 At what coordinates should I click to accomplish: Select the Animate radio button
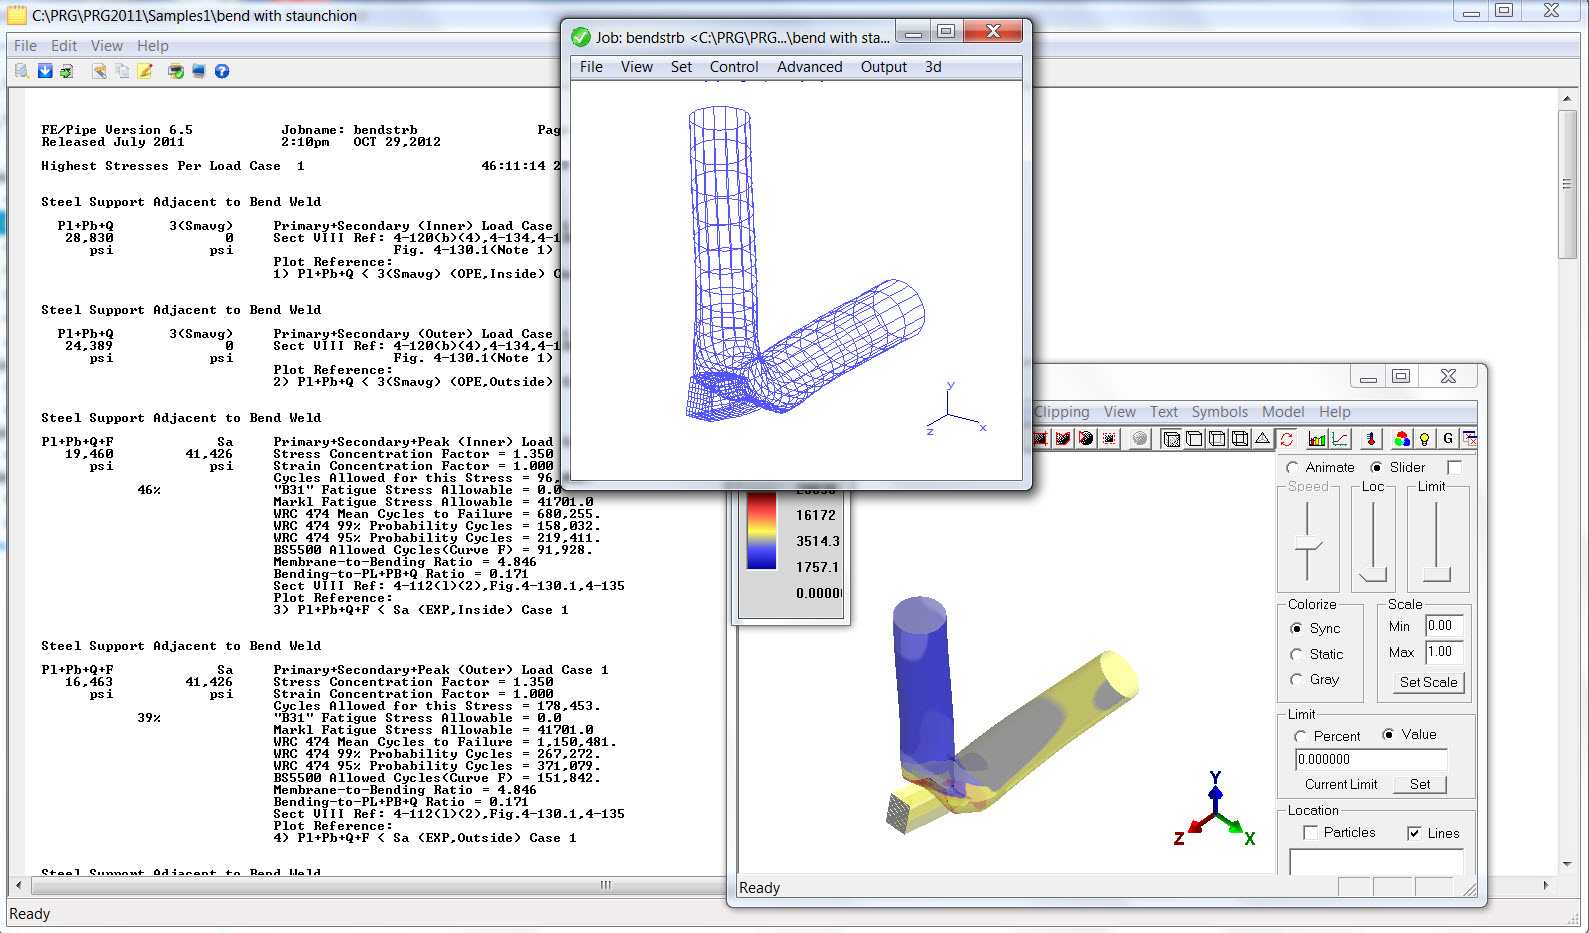point(1293,468)
